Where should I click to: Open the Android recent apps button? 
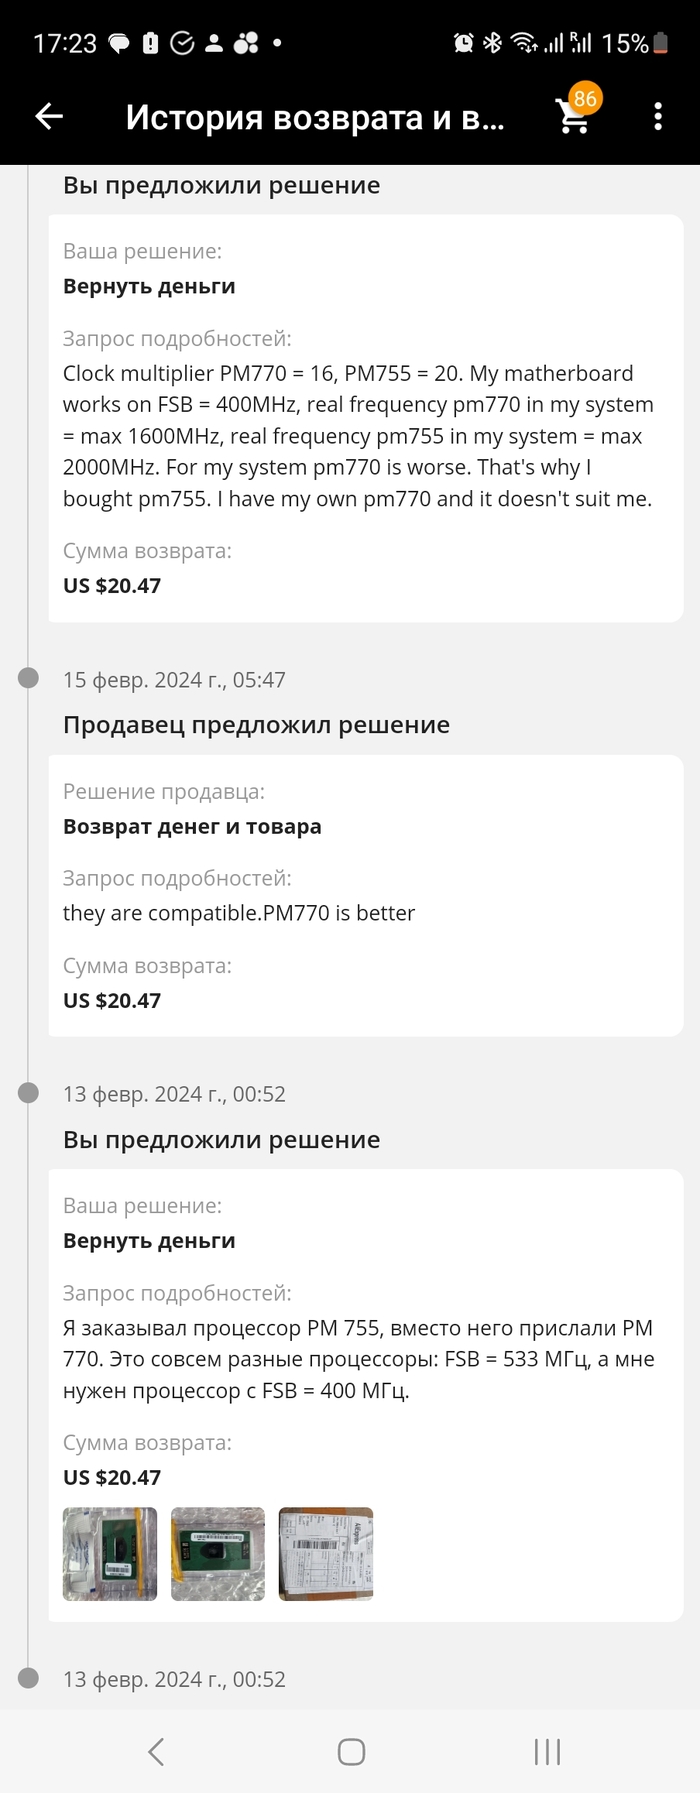coord(547,1751)
